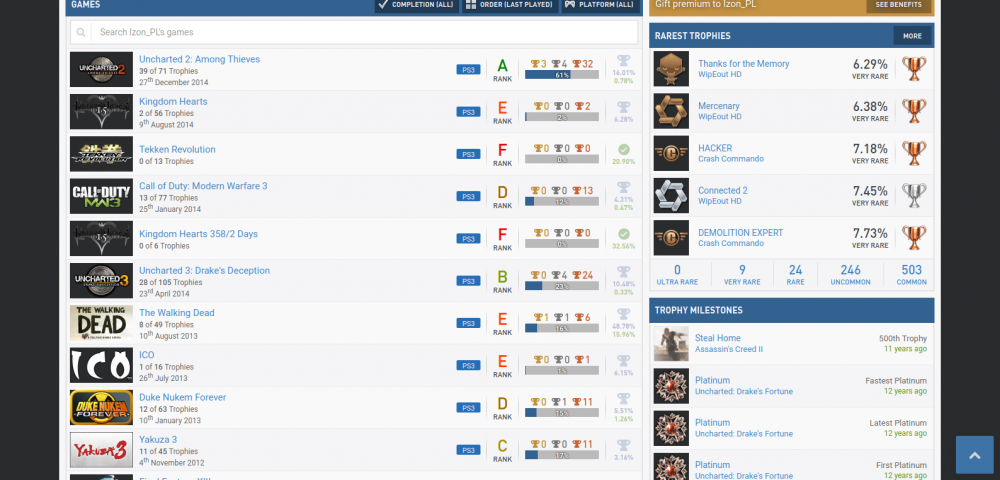
Task: Click the HACKER trophy badge icon
Action: 671,153
